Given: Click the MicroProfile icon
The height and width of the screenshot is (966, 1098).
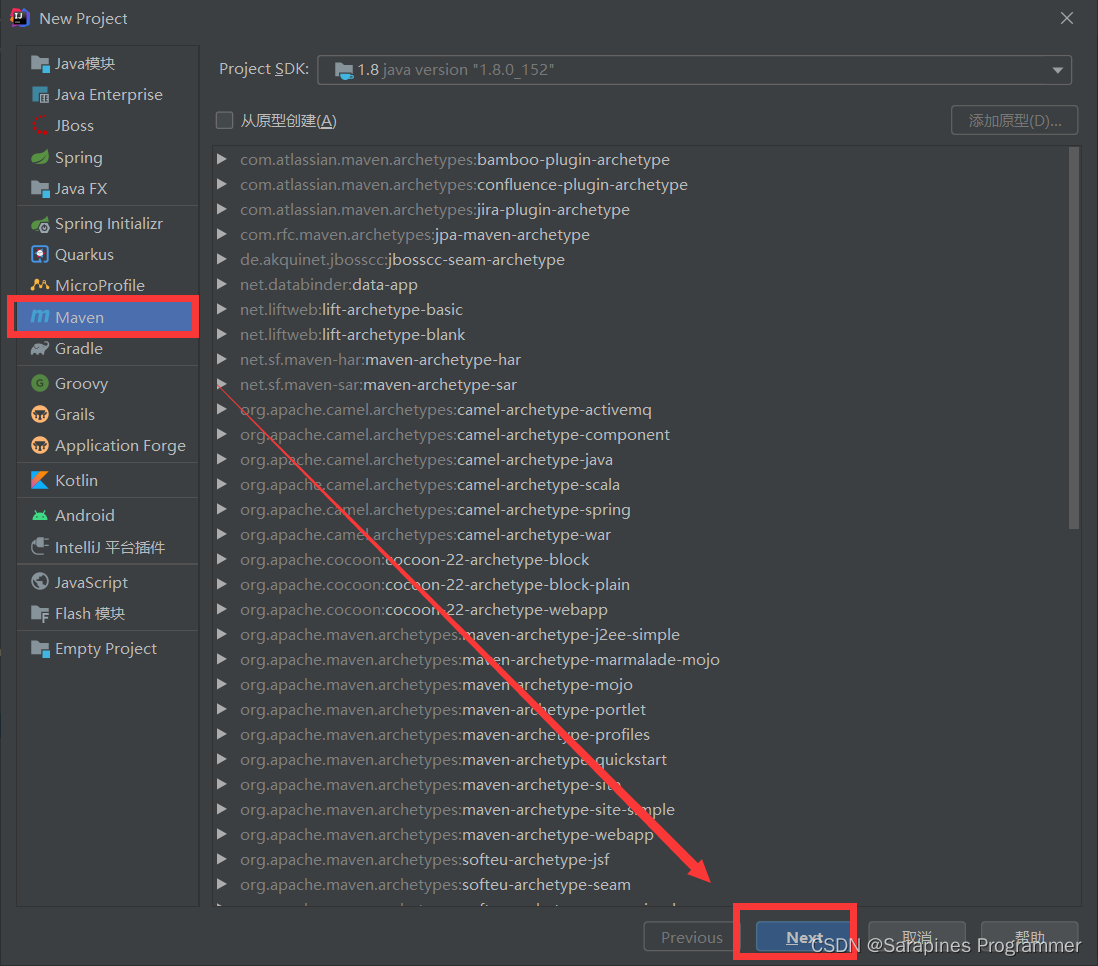Looking at the screenshot, I should pos(40,285).
